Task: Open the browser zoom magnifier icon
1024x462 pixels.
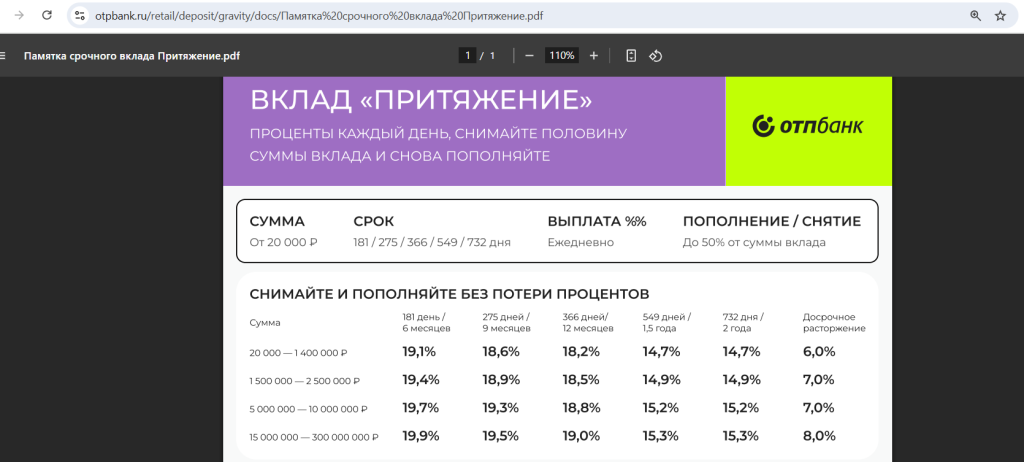Action: click(x=976, y=16)
